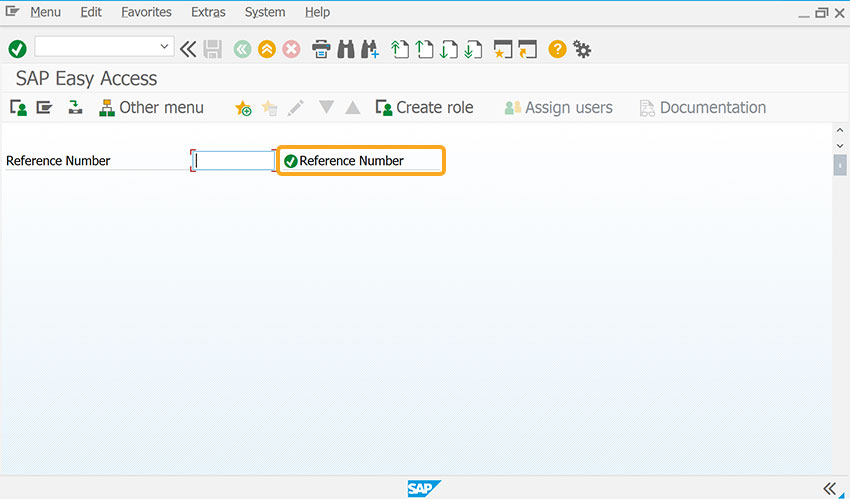Expand the status bar double chevron
This screenshot has width=850, height=500.
(829, 488)
